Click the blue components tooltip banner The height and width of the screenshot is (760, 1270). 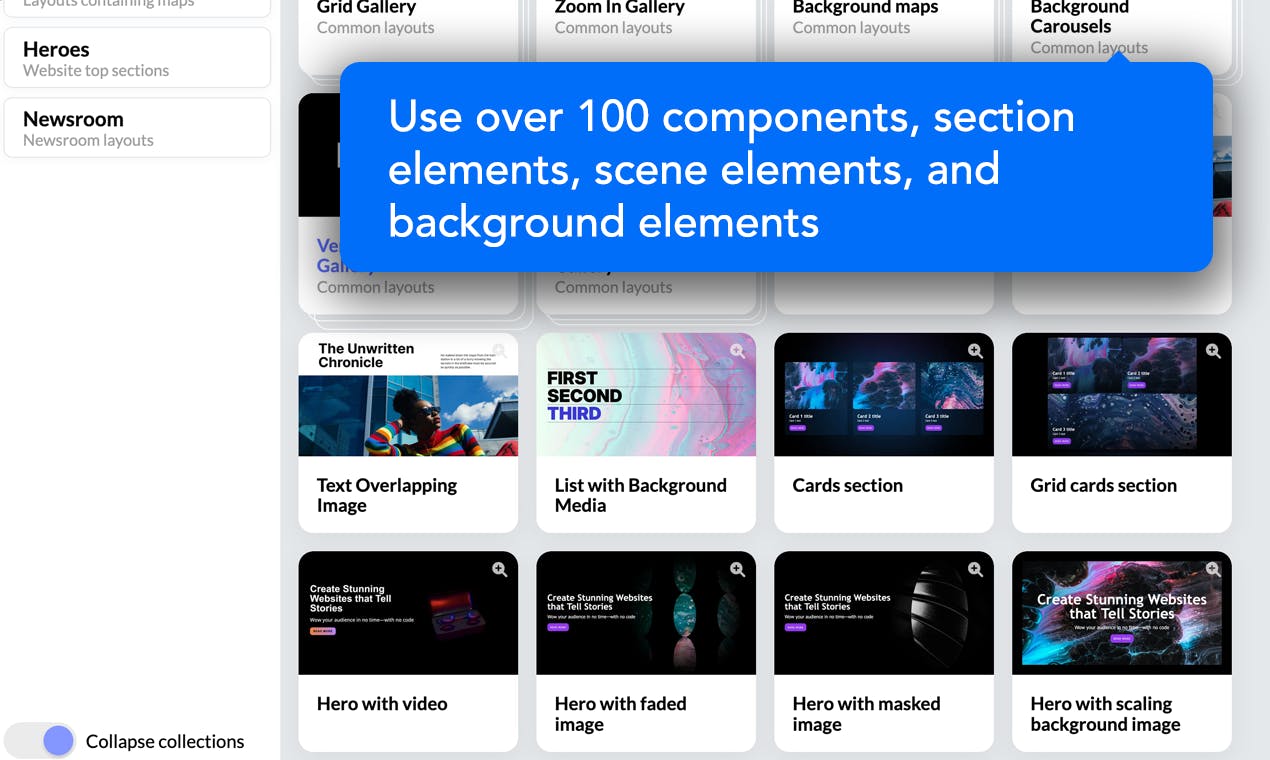point(776,167)
